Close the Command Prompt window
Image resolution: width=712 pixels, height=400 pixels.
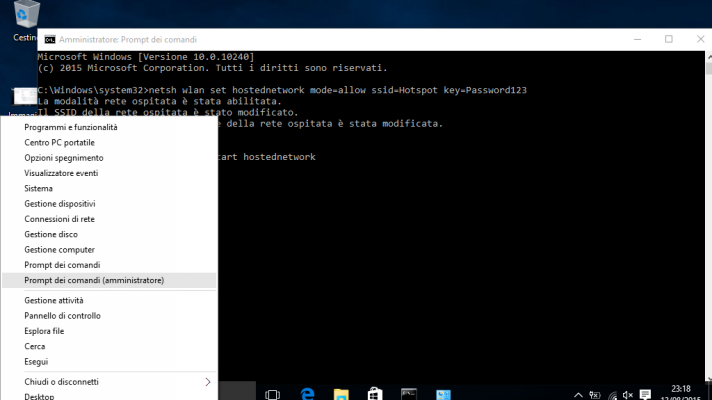[x=701, y=40]
